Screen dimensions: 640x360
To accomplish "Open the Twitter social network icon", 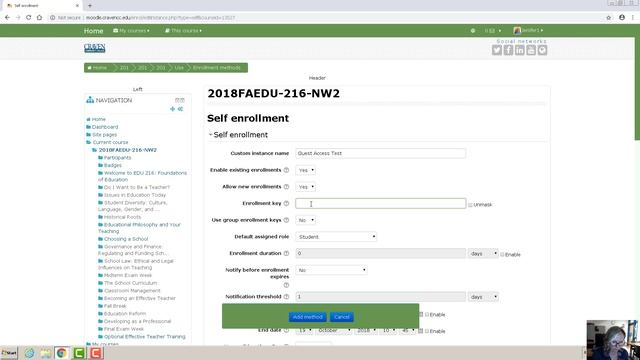I will click(x=497, y=50).
